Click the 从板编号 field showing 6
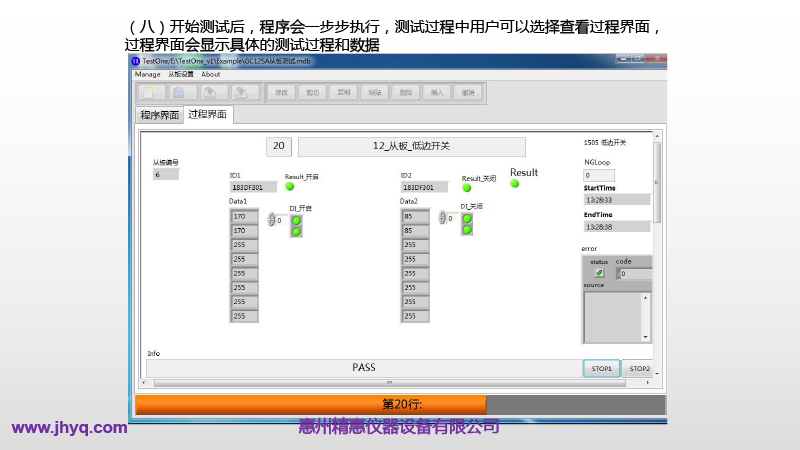The height and width of the screenshot is (450, 800). 166,174
